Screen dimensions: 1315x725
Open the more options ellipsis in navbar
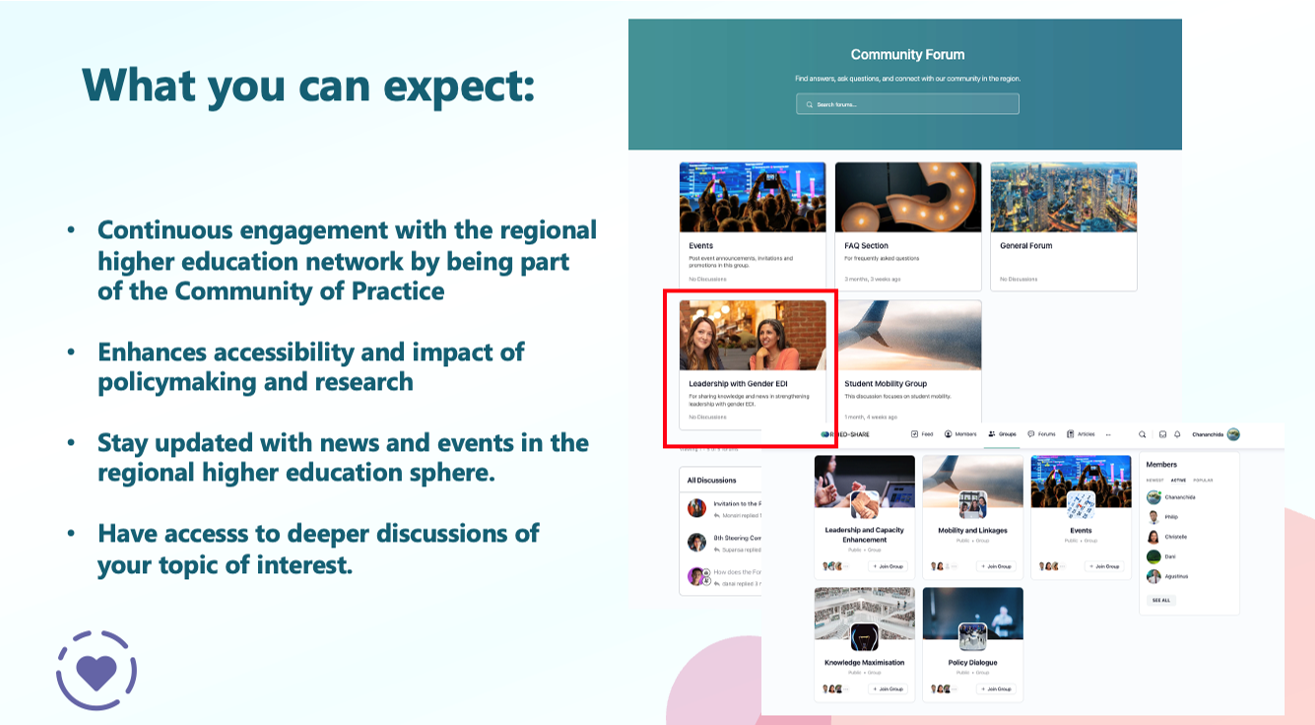[1107, 434]
